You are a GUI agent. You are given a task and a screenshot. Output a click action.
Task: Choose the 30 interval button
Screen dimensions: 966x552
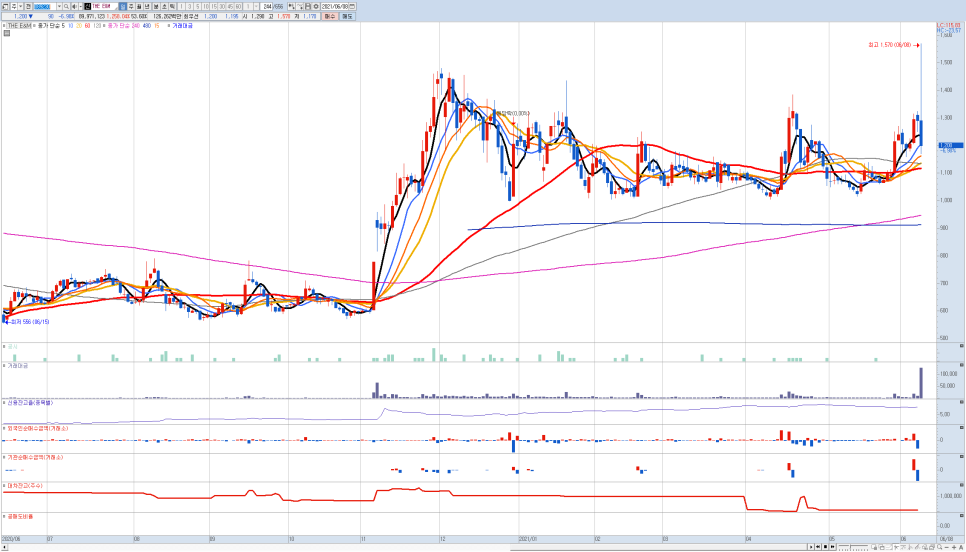tap(222, 6)
